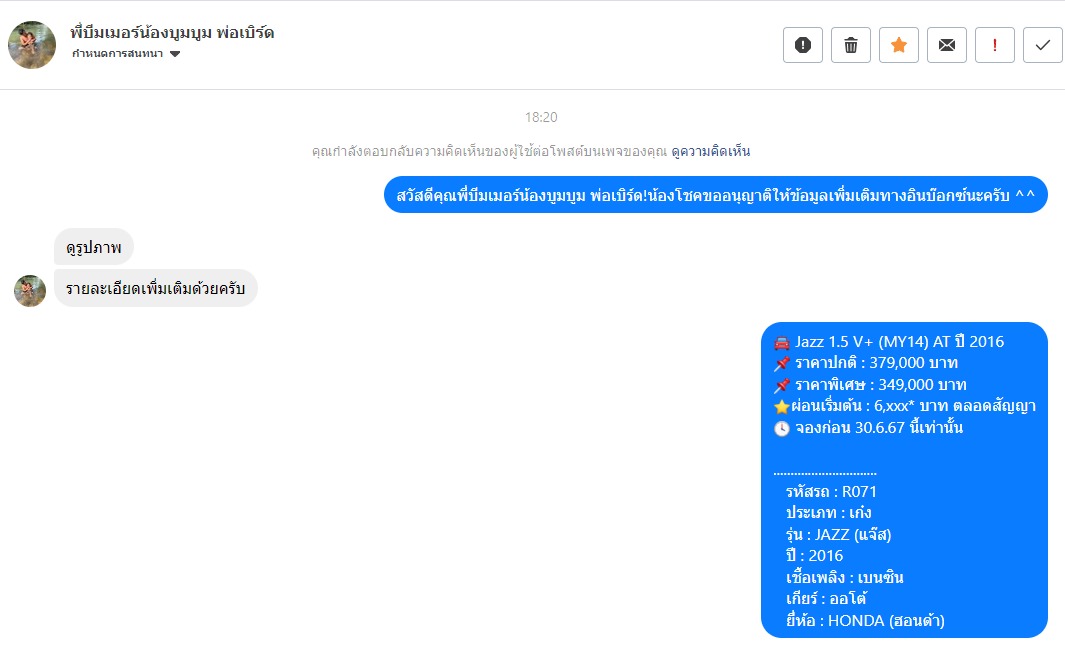Click the spam report exclamation circle icon

pyautogui.click(x=803, y=45)
